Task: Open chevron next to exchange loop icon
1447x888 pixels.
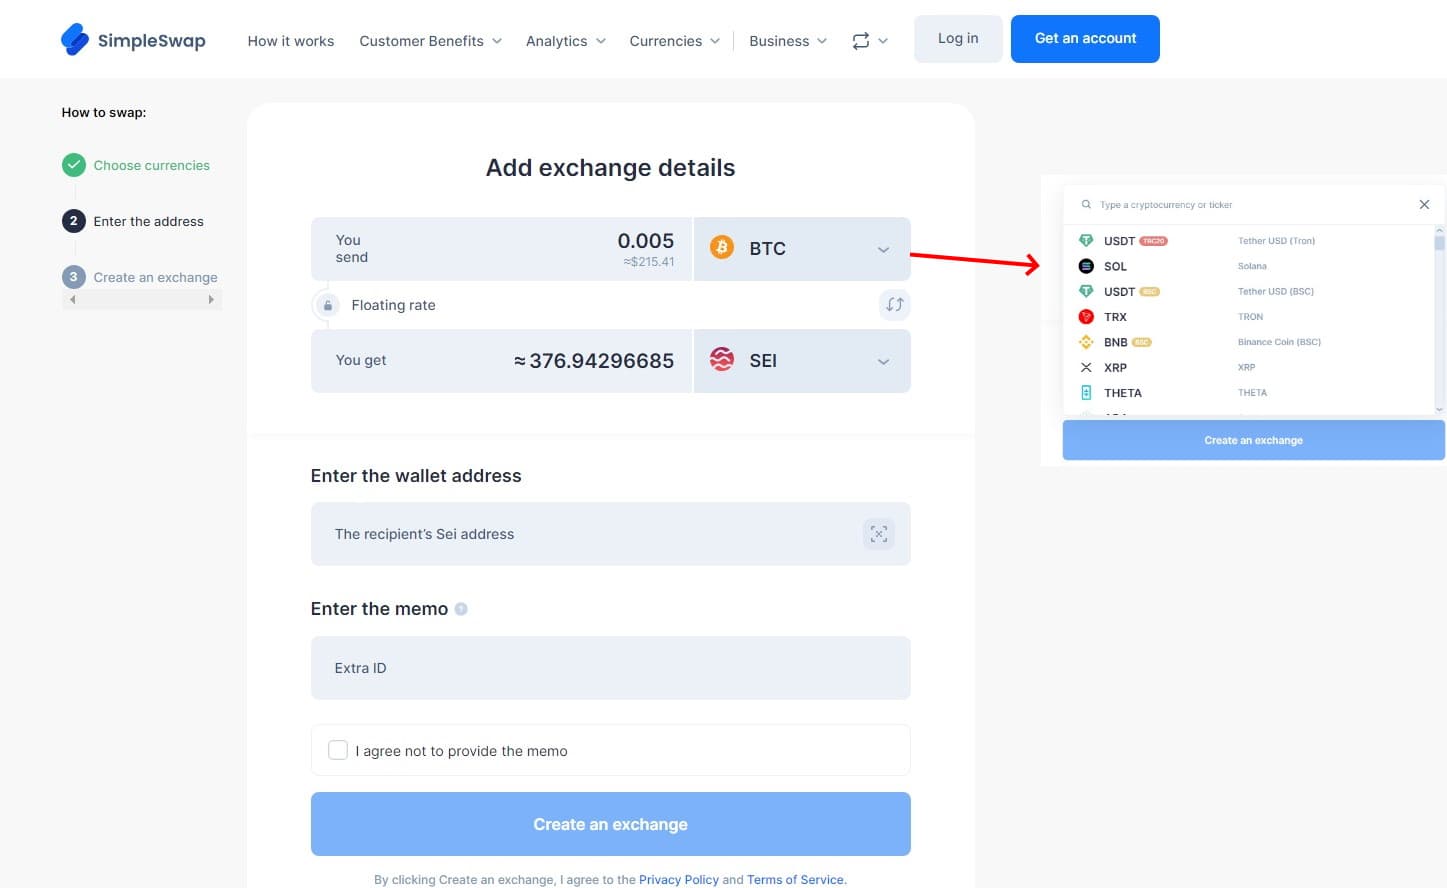Action: [x=883, y=41]
